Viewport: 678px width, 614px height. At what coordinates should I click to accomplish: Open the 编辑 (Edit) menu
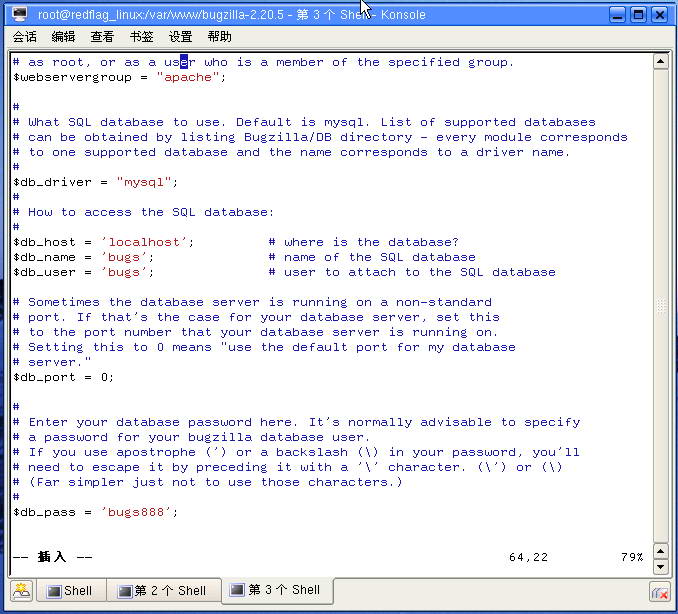[x=63, y=37]
